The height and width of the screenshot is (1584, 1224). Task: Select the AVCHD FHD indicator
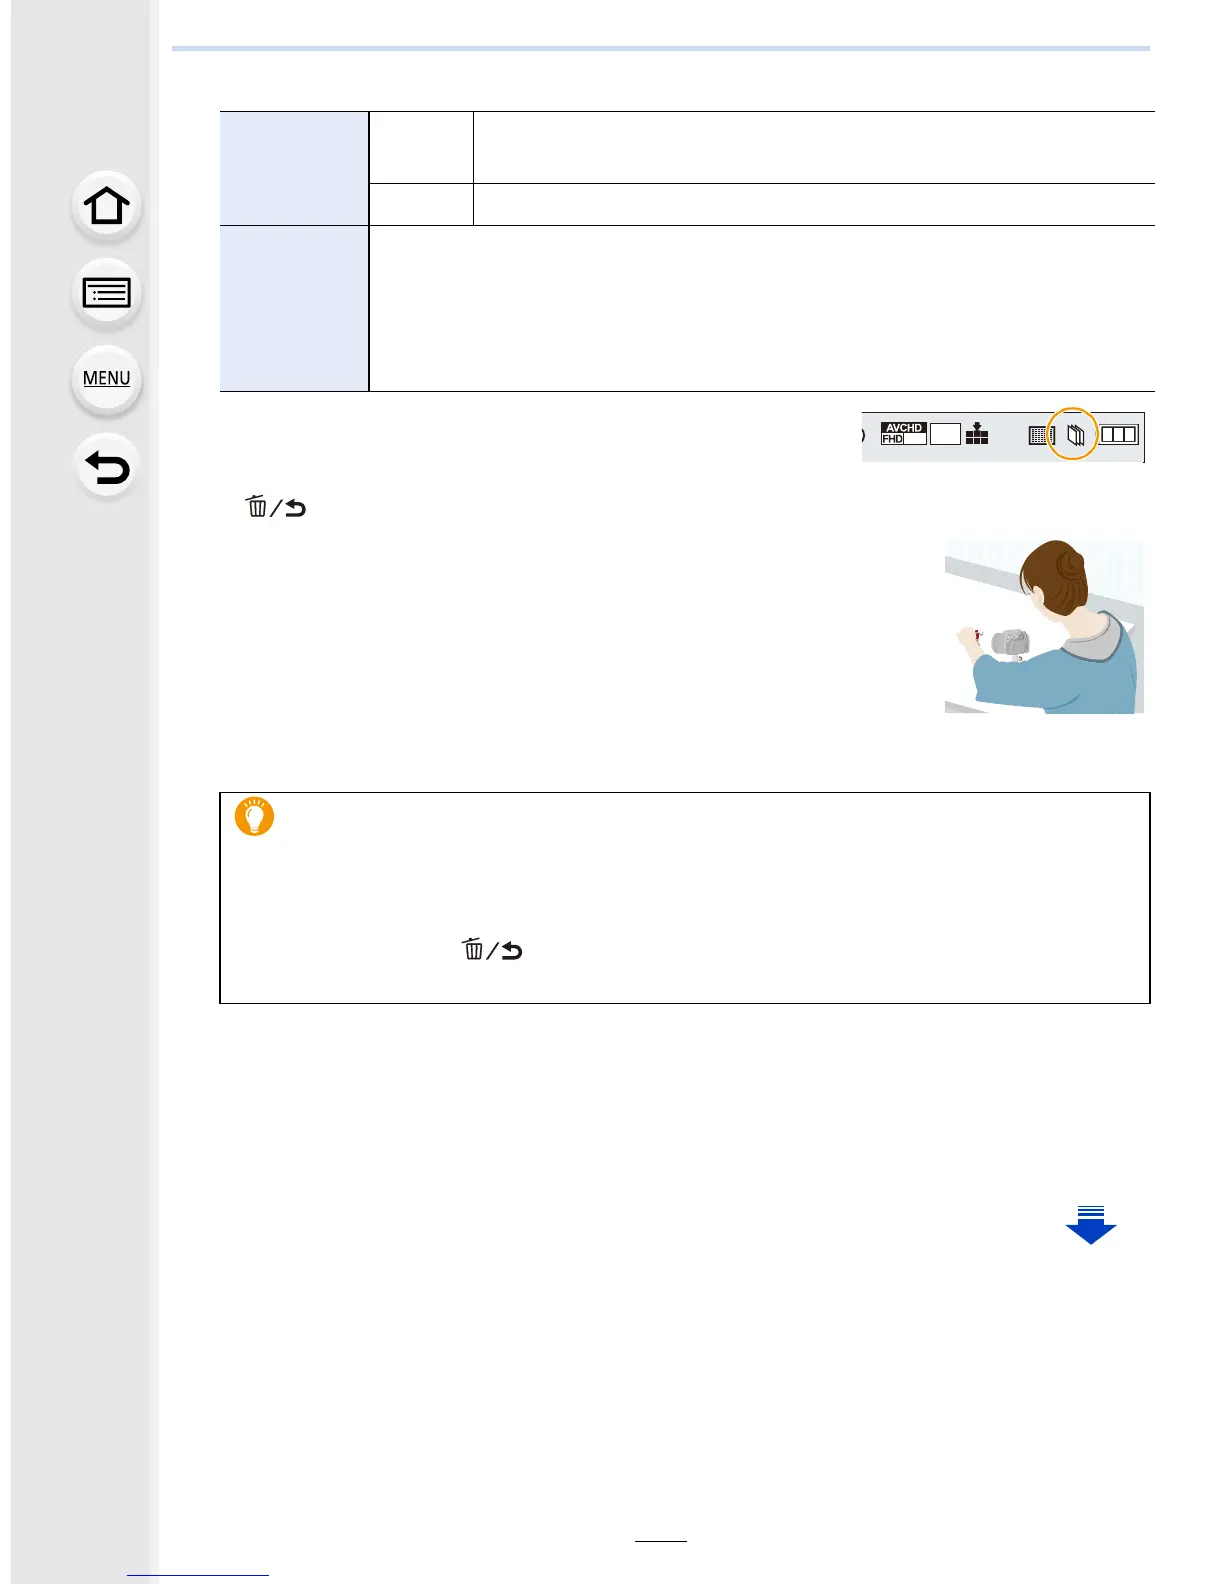pyautogui.click(x=903, y=433)
